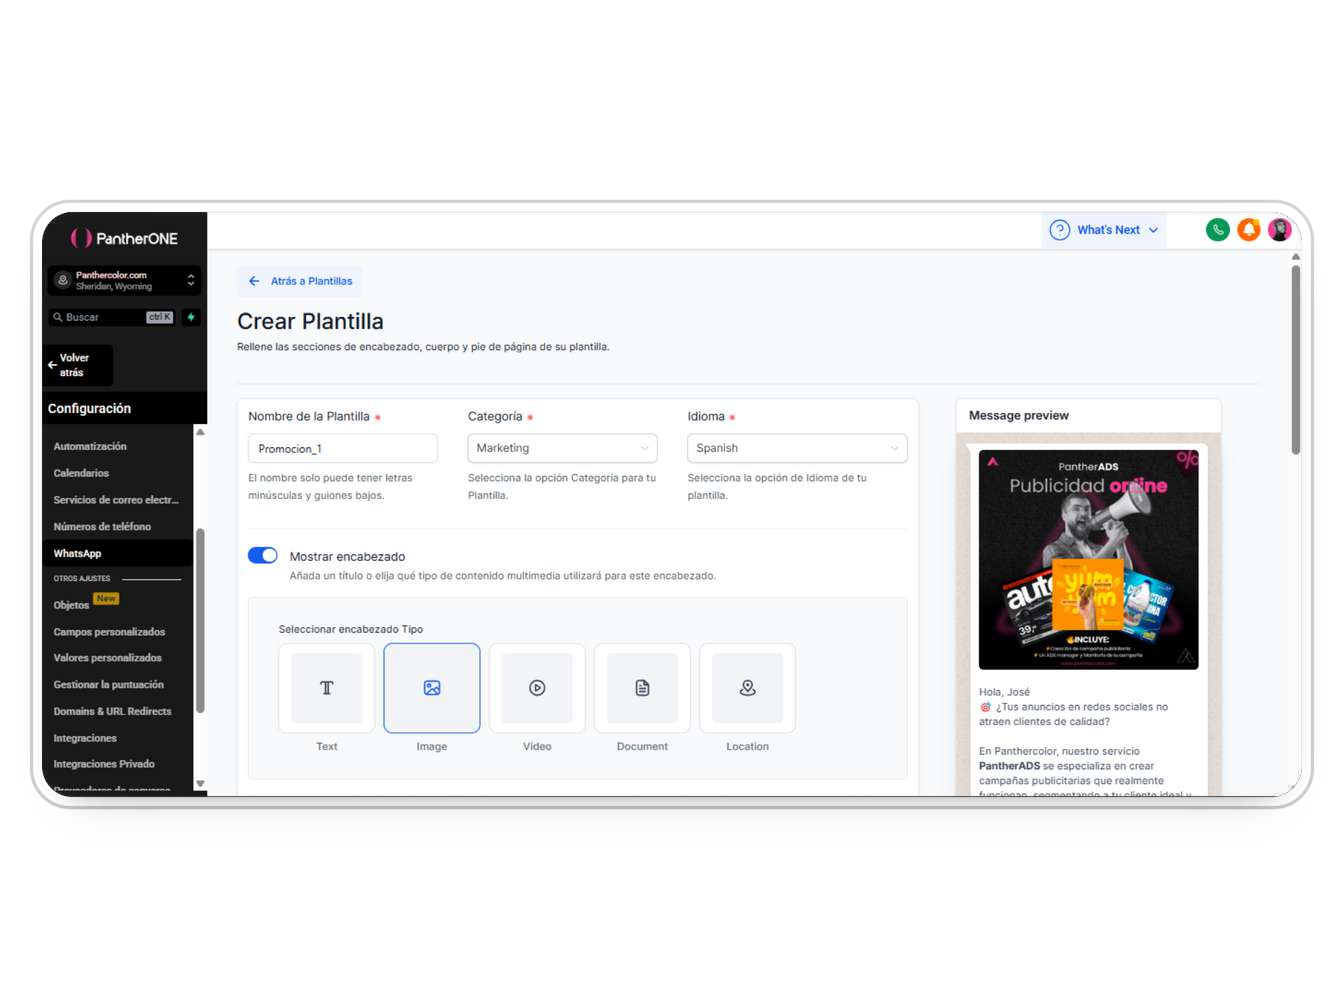Select the Document header type
Viewport: 1344px width, 1008px height.
coord(642,688)
